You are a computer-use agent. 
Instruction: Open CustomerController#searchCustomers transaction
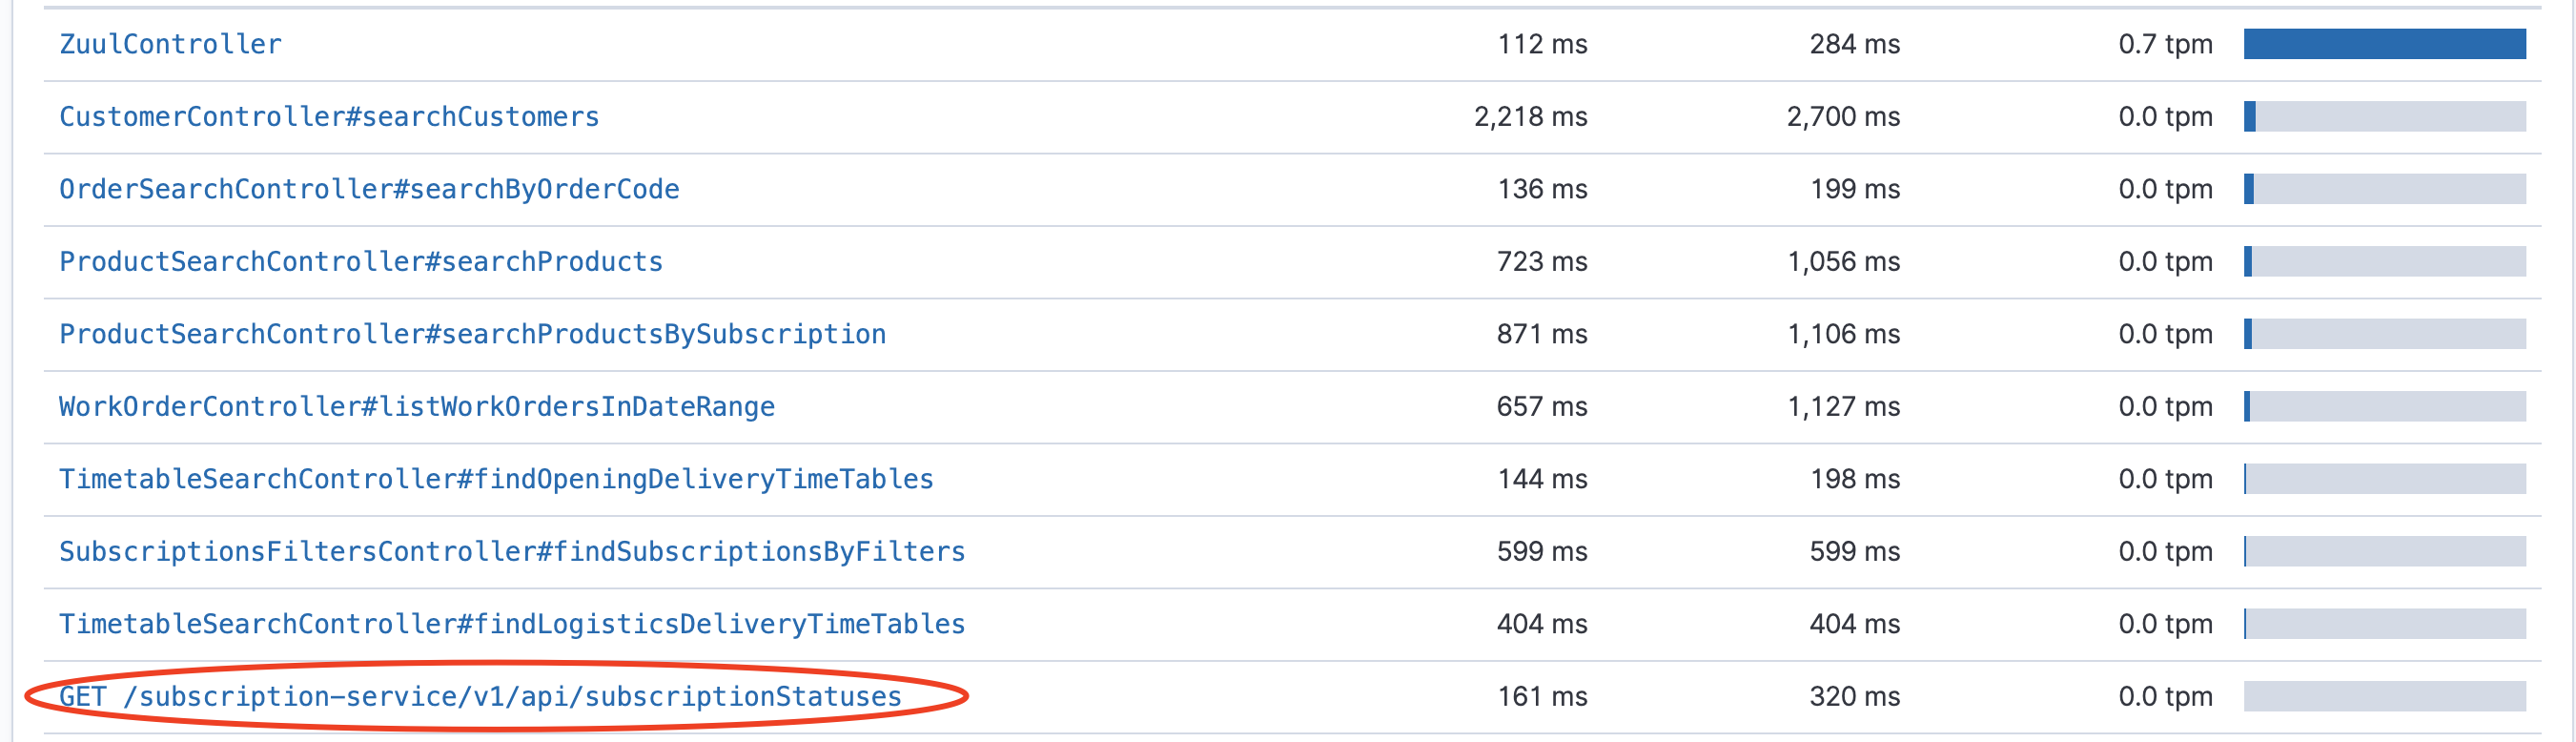[x=329, y=117]
